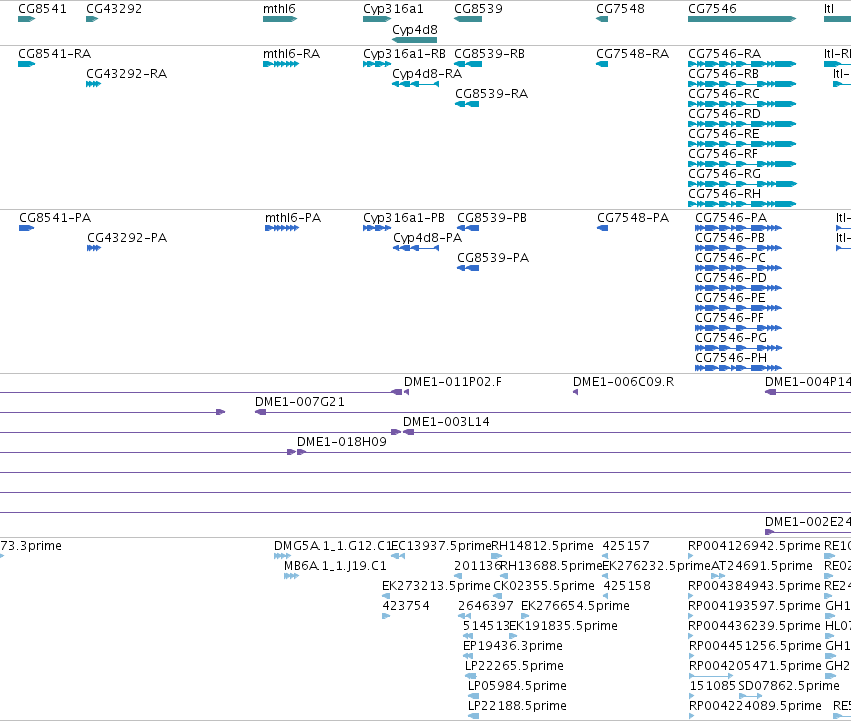The height and width of the screenshot is (721, 851).
Task: Click the CG8539-RB transcript label
Action: click(x=490, y=54)
